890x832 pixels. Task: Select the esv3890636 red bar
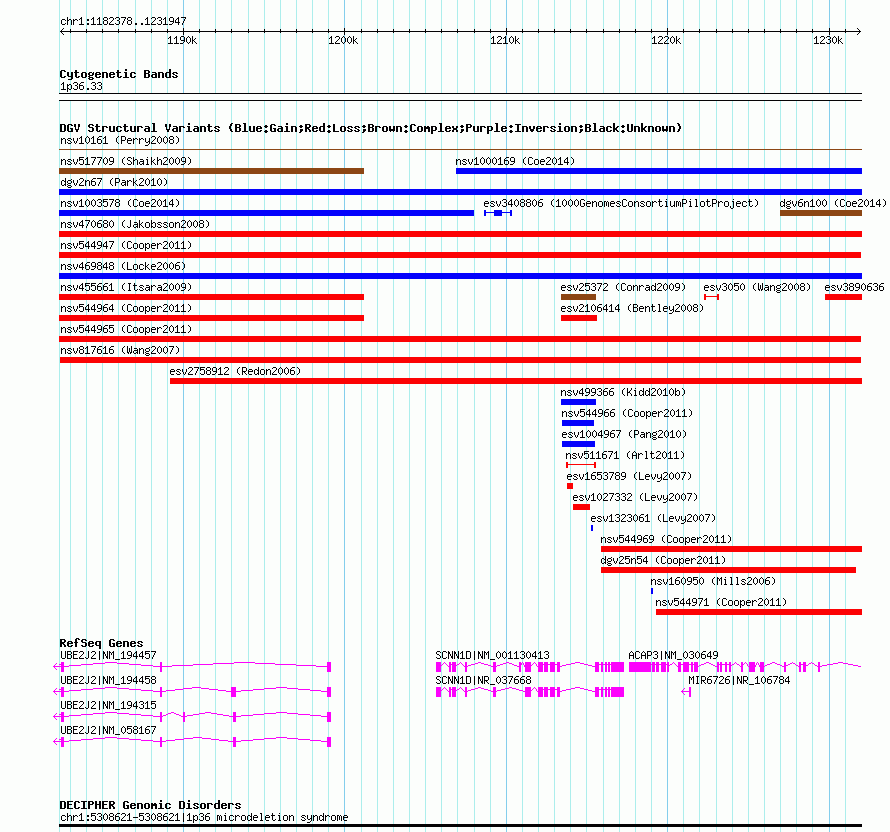pyautogui.click(x=843, y=297)
